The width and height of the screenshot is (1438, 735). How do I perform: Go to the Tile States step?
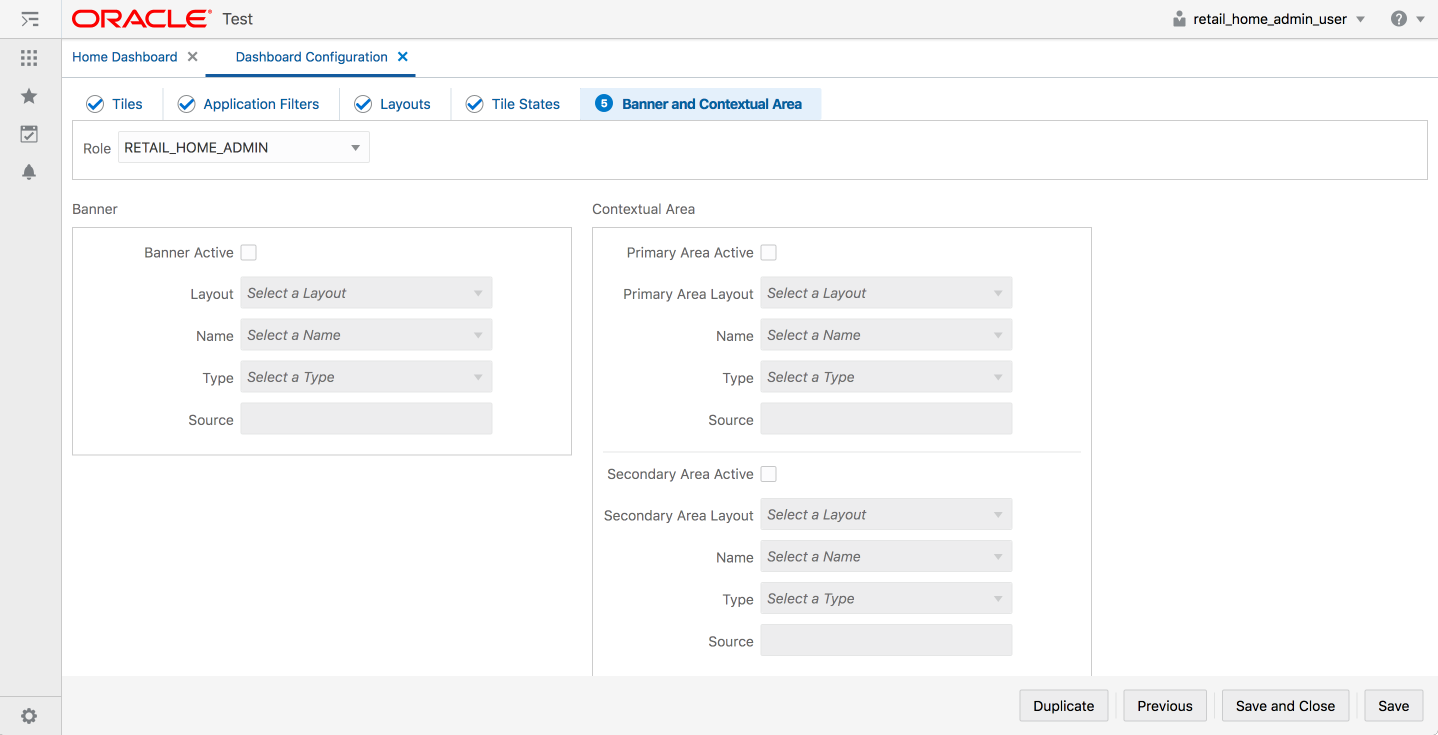[x=526, y=104]
